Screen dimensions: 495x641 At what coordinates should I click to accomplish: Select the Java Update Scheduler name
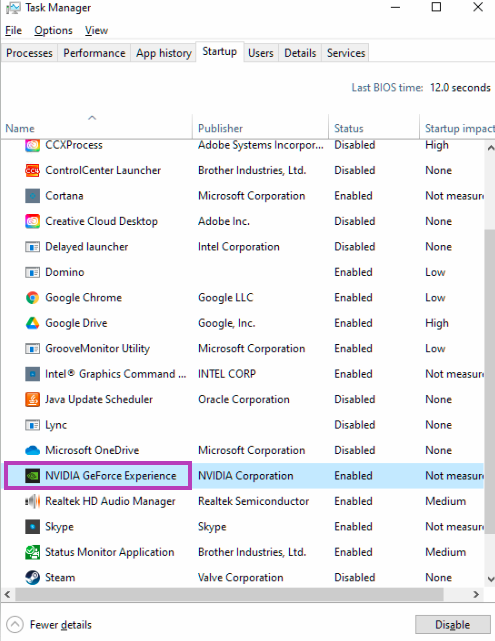[99, 399]
